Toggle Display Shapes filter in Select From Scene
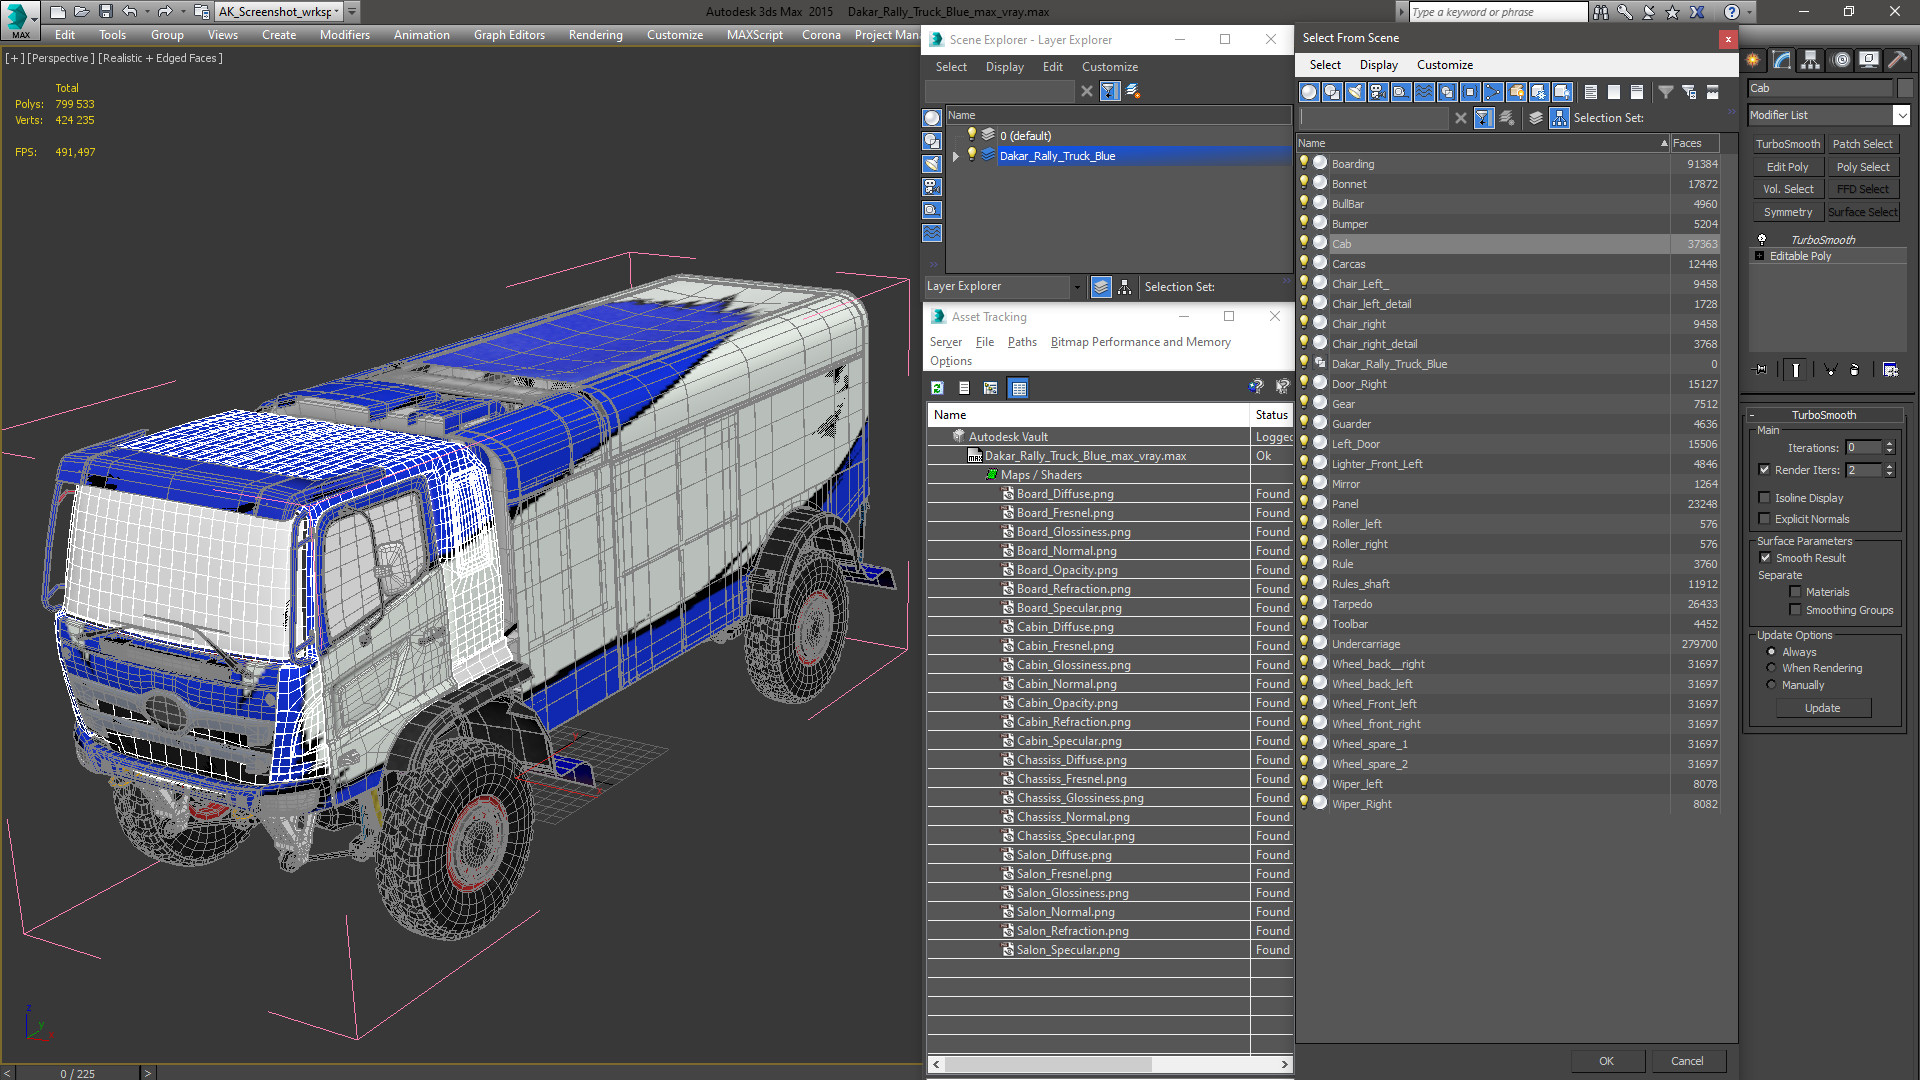This screenshot has height=1080, width=1920. (1332, 92)
